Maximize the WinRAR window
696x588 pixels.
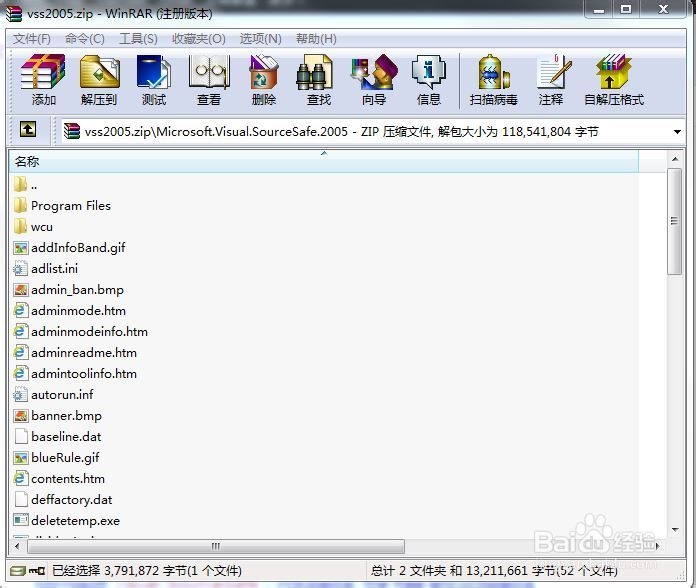coord(626,10)
